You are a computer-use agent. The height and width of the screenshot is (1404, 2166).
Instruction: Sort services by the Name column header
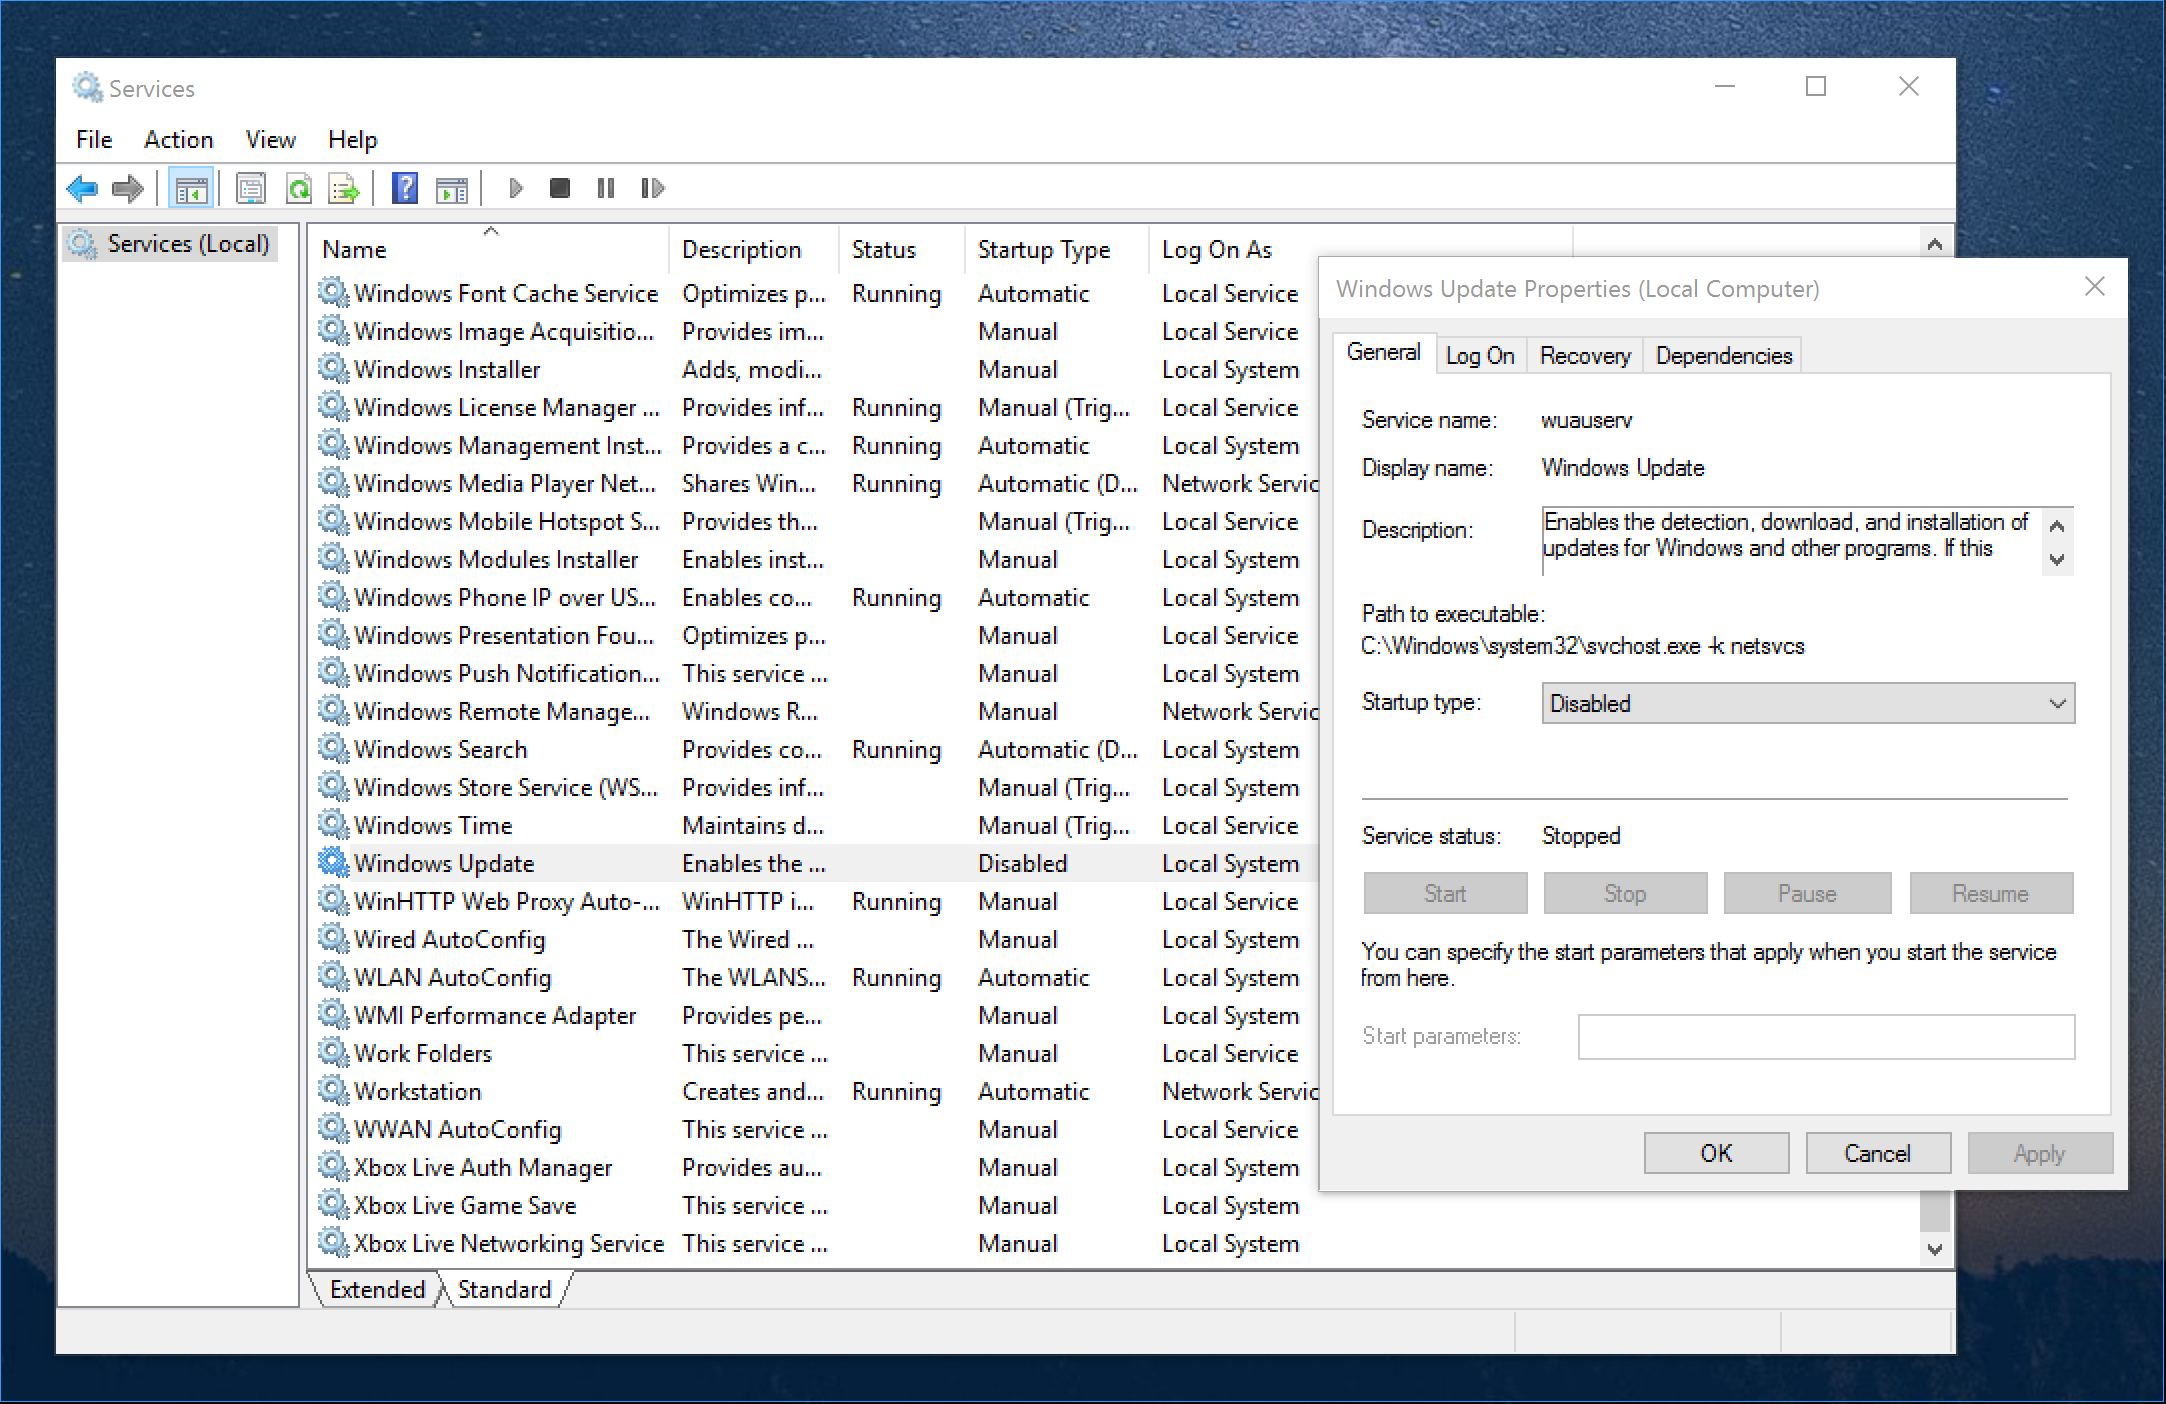tap(490, 249)
